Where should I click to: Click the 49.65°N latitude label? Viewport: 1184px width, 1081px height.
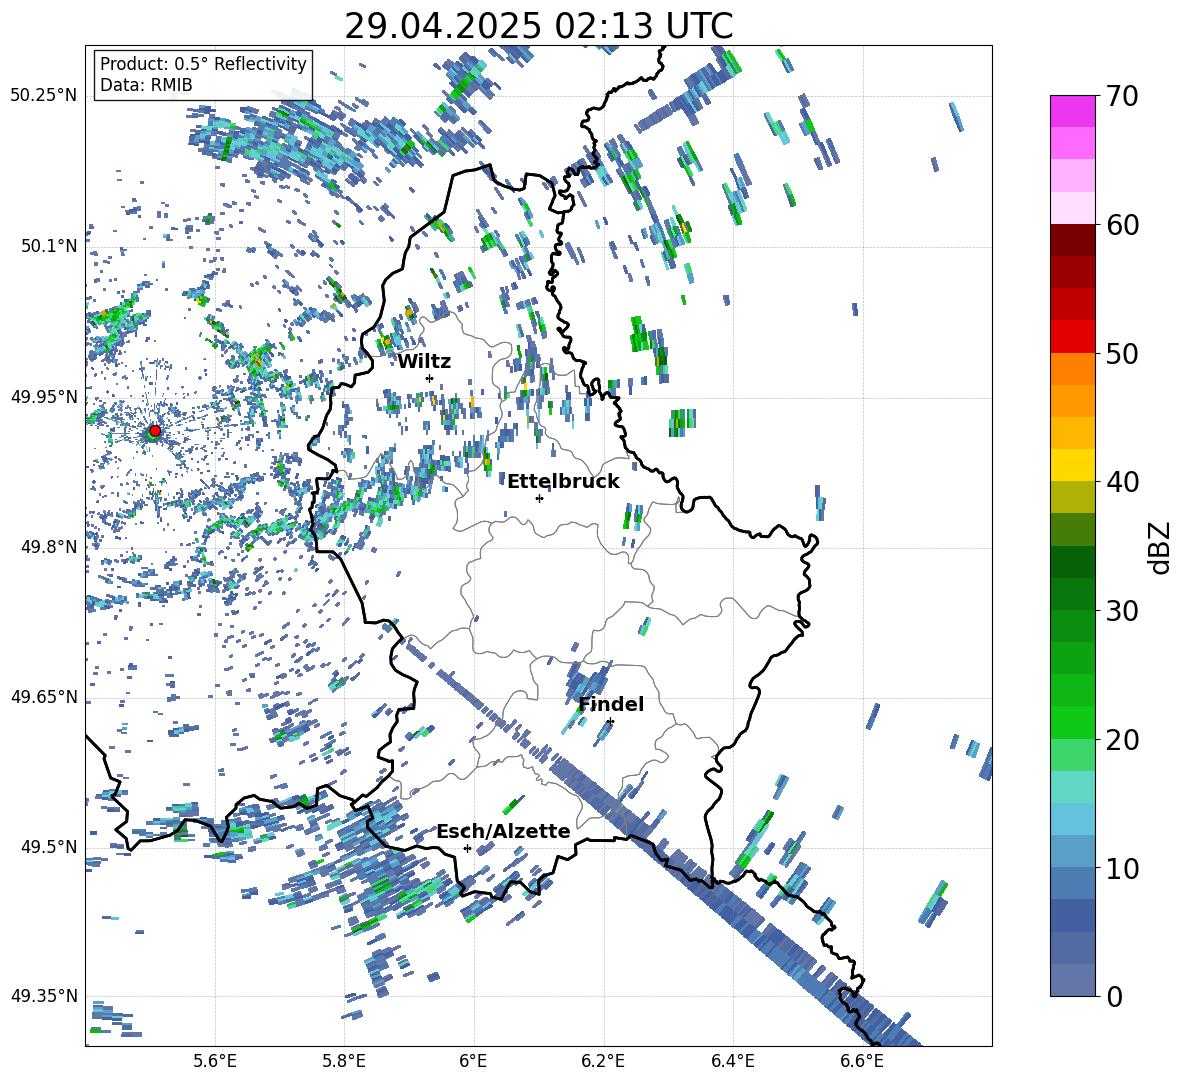point(44,696)
